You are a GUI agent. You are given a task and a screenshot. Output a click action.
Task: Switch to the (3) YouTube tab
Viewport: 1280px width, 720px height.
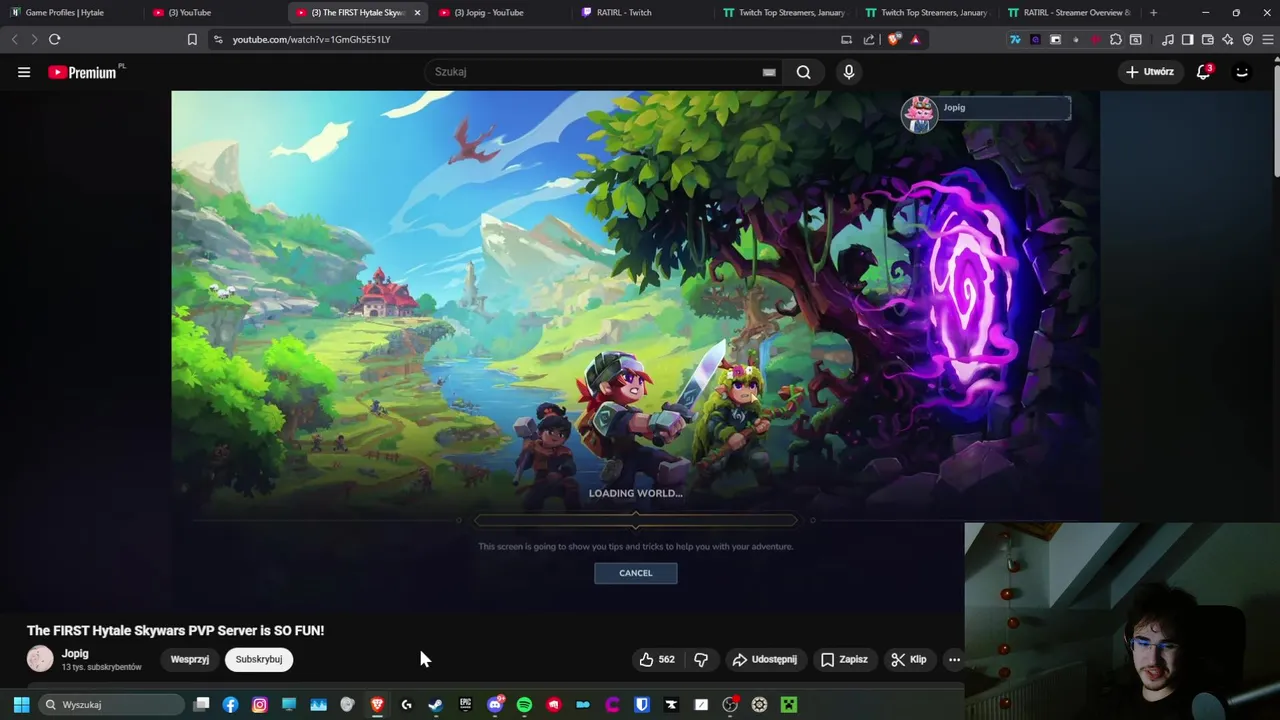[x=215, y=12]
